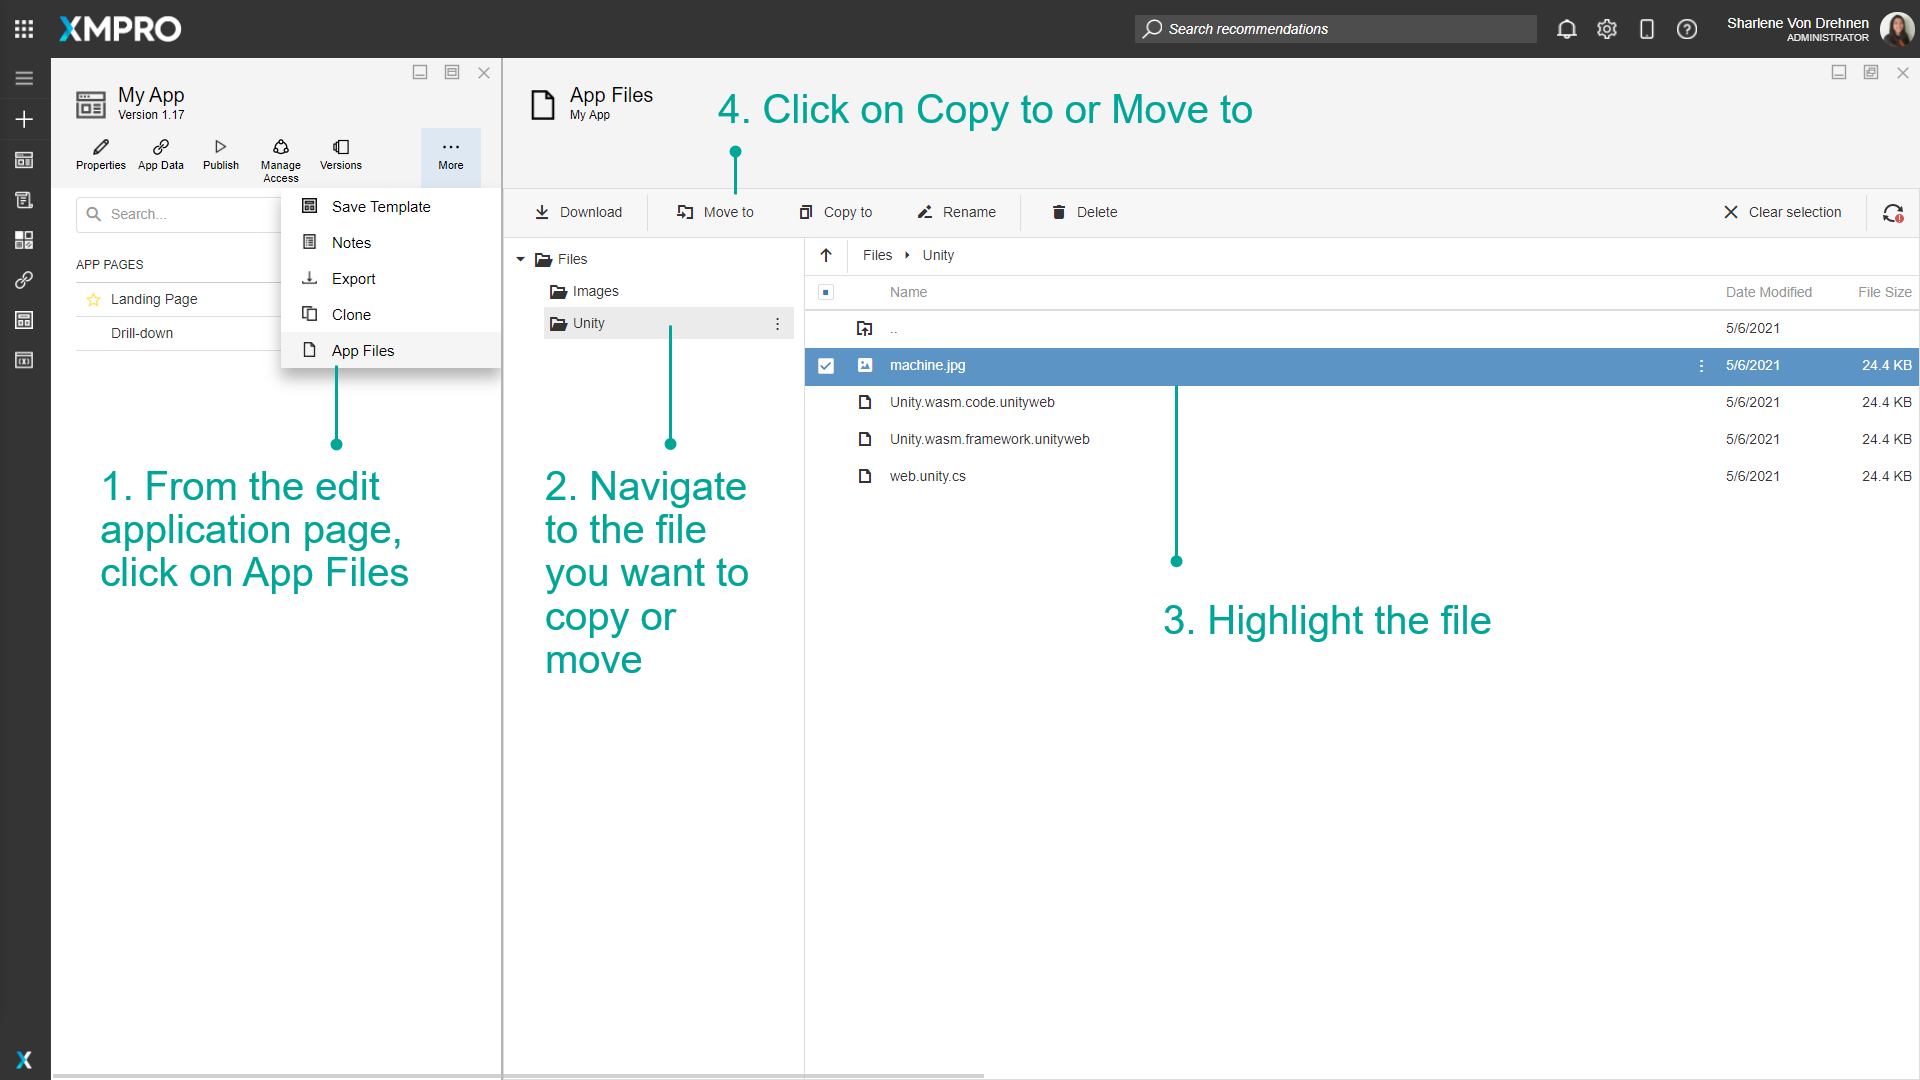Open the Unity folder options menu
The width and height of the screenshot is (1920, 1080).
click(778, 323)
